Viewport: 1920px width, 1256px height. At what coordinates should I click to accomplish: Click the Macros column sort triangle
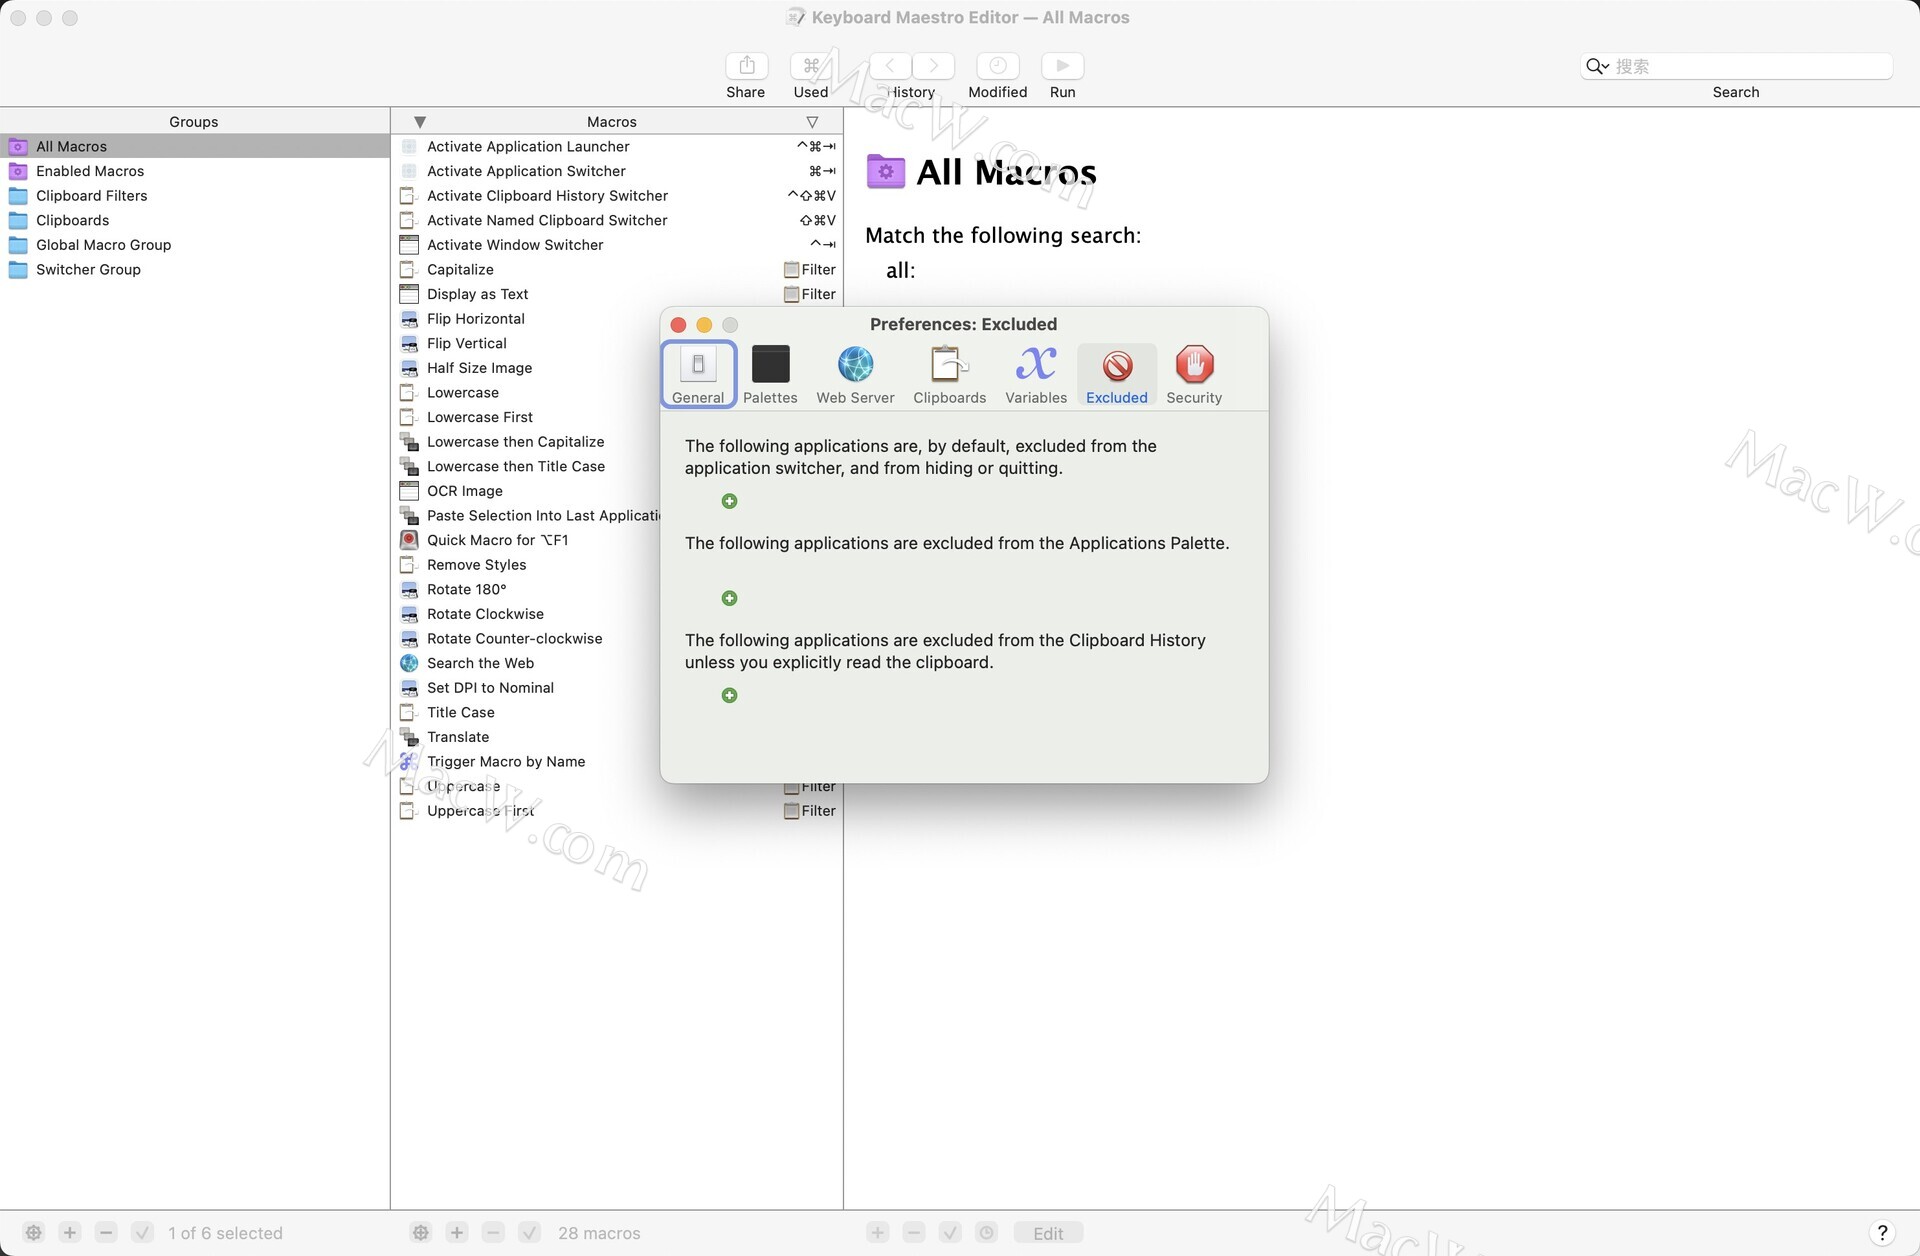pyautogui.click(x=420, y=122)
